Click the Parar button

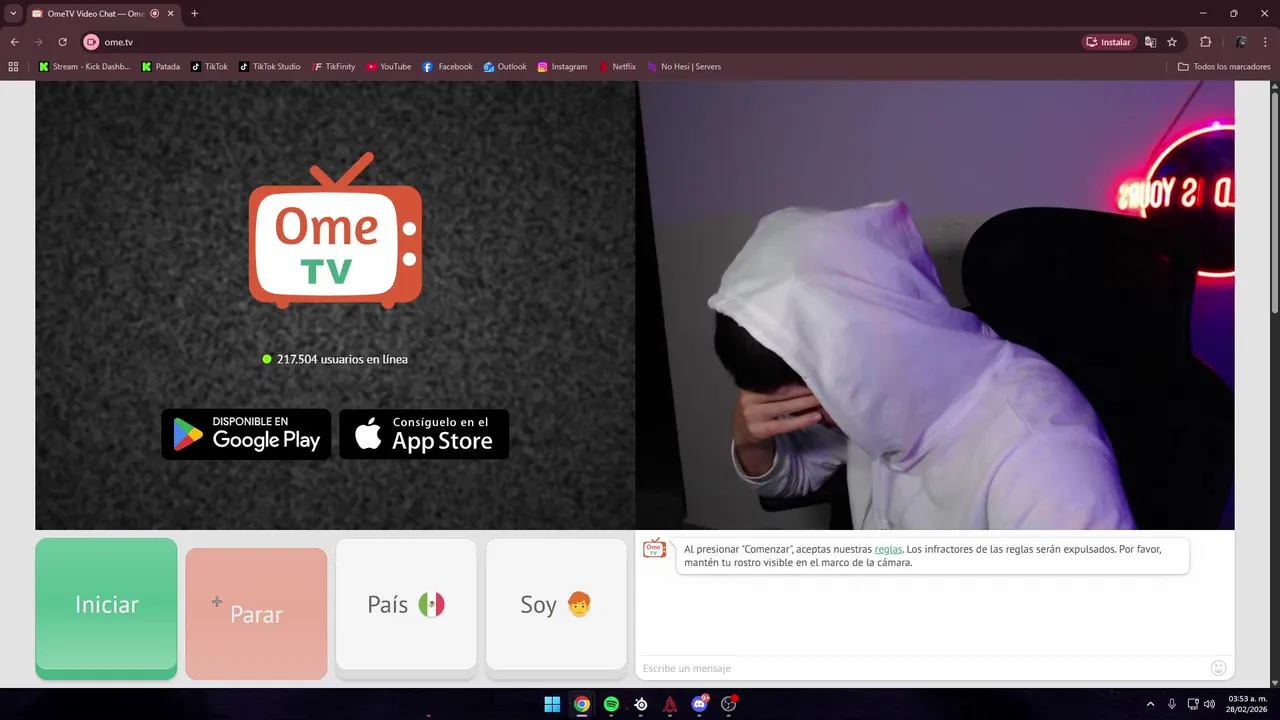[x=256, y=613]
